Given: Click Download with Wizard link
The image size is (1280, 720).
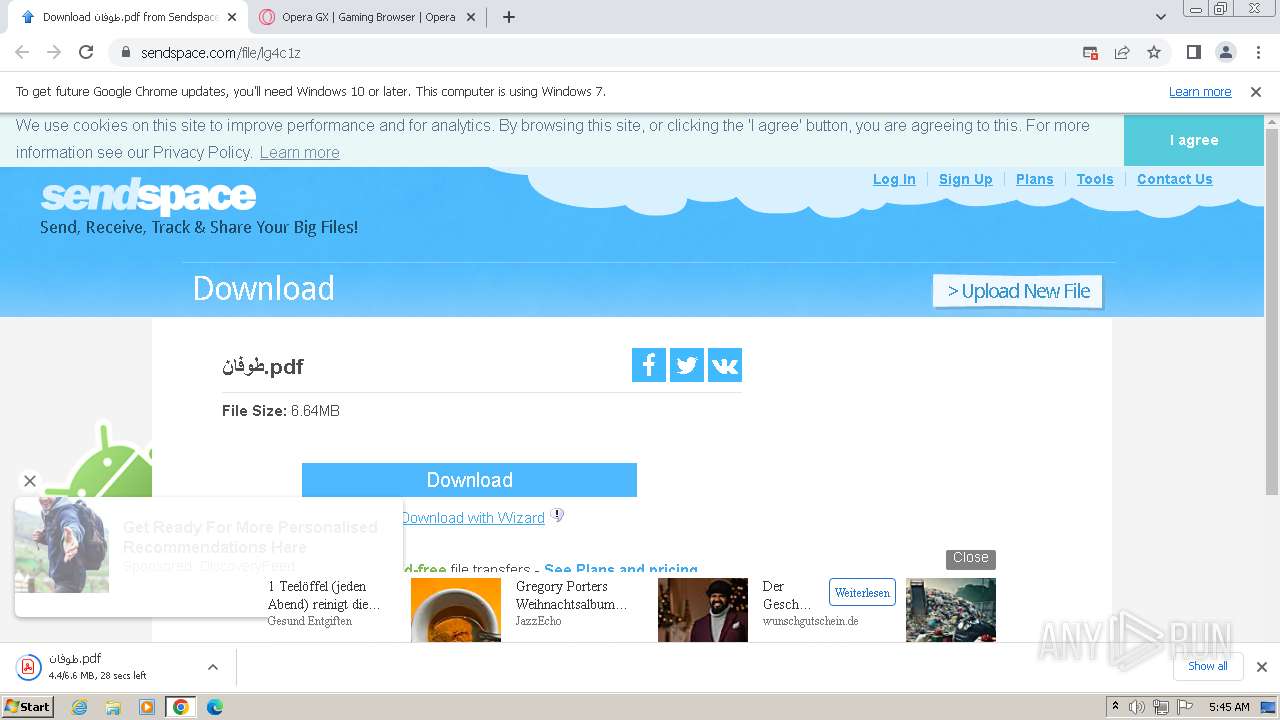Looking at the screenshot, I should [x=473, y=518].
